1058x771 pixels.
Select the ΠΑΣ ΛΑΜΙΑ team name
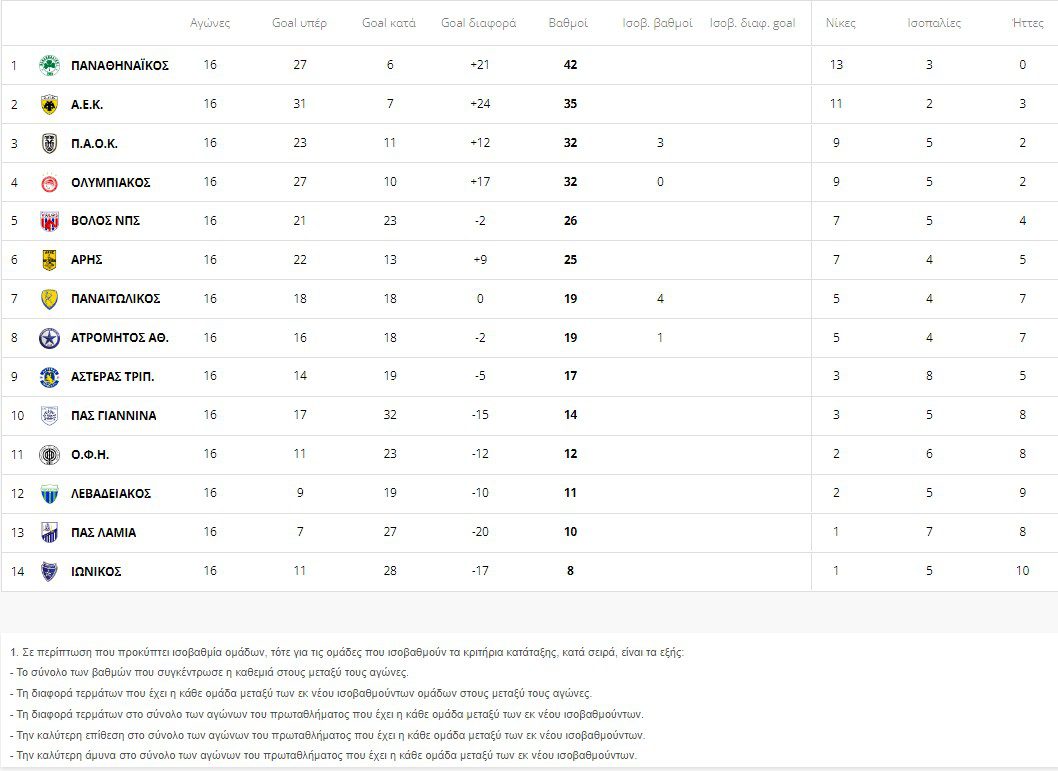(104, 533)
